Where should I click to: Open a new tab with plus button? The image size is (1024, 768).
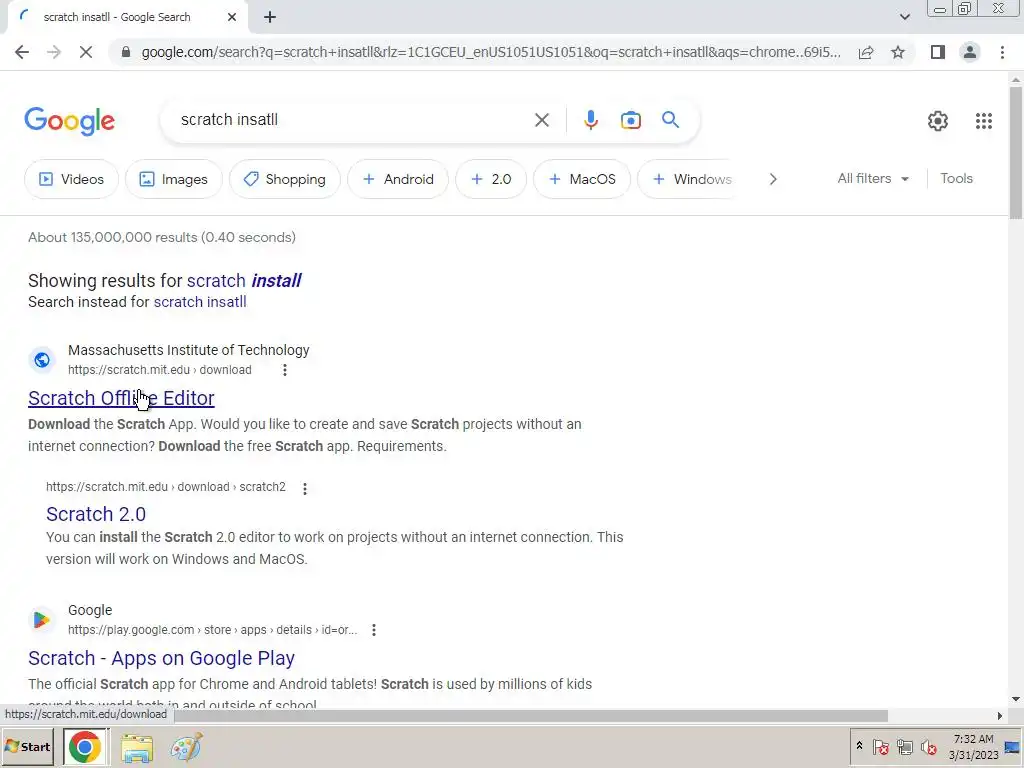(x=270, y=17)
